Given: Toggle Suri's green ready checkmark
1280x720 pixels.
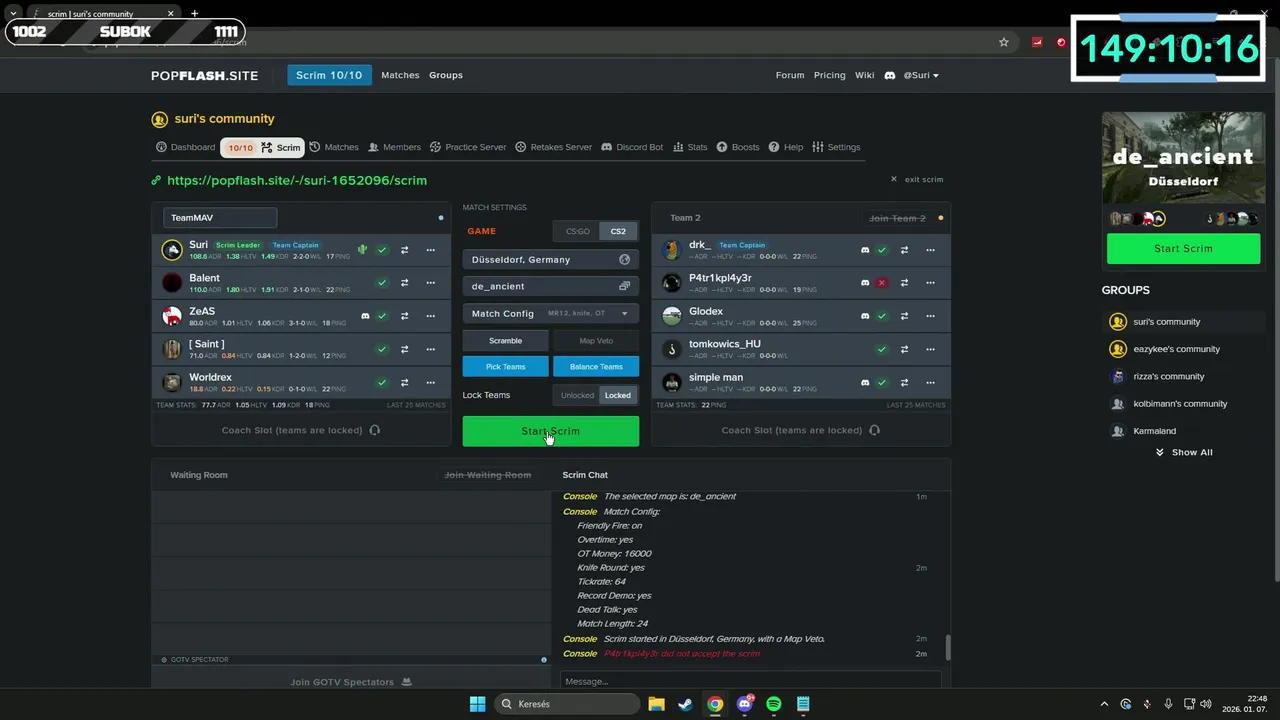Looking at the screenshot, I should coord(382,250).
